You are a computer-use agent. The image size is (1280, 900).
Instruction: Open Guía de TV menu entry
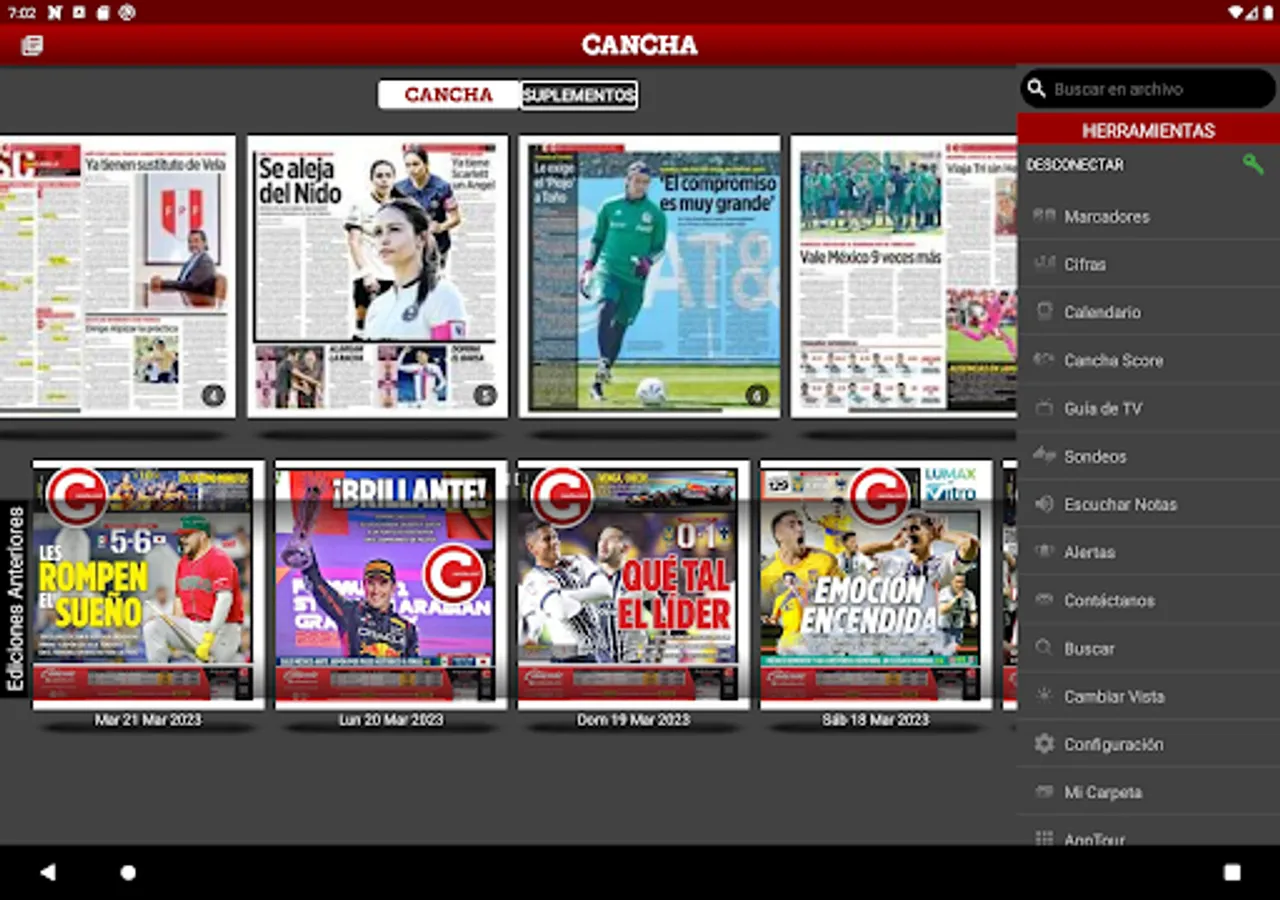coord(1148,408)
